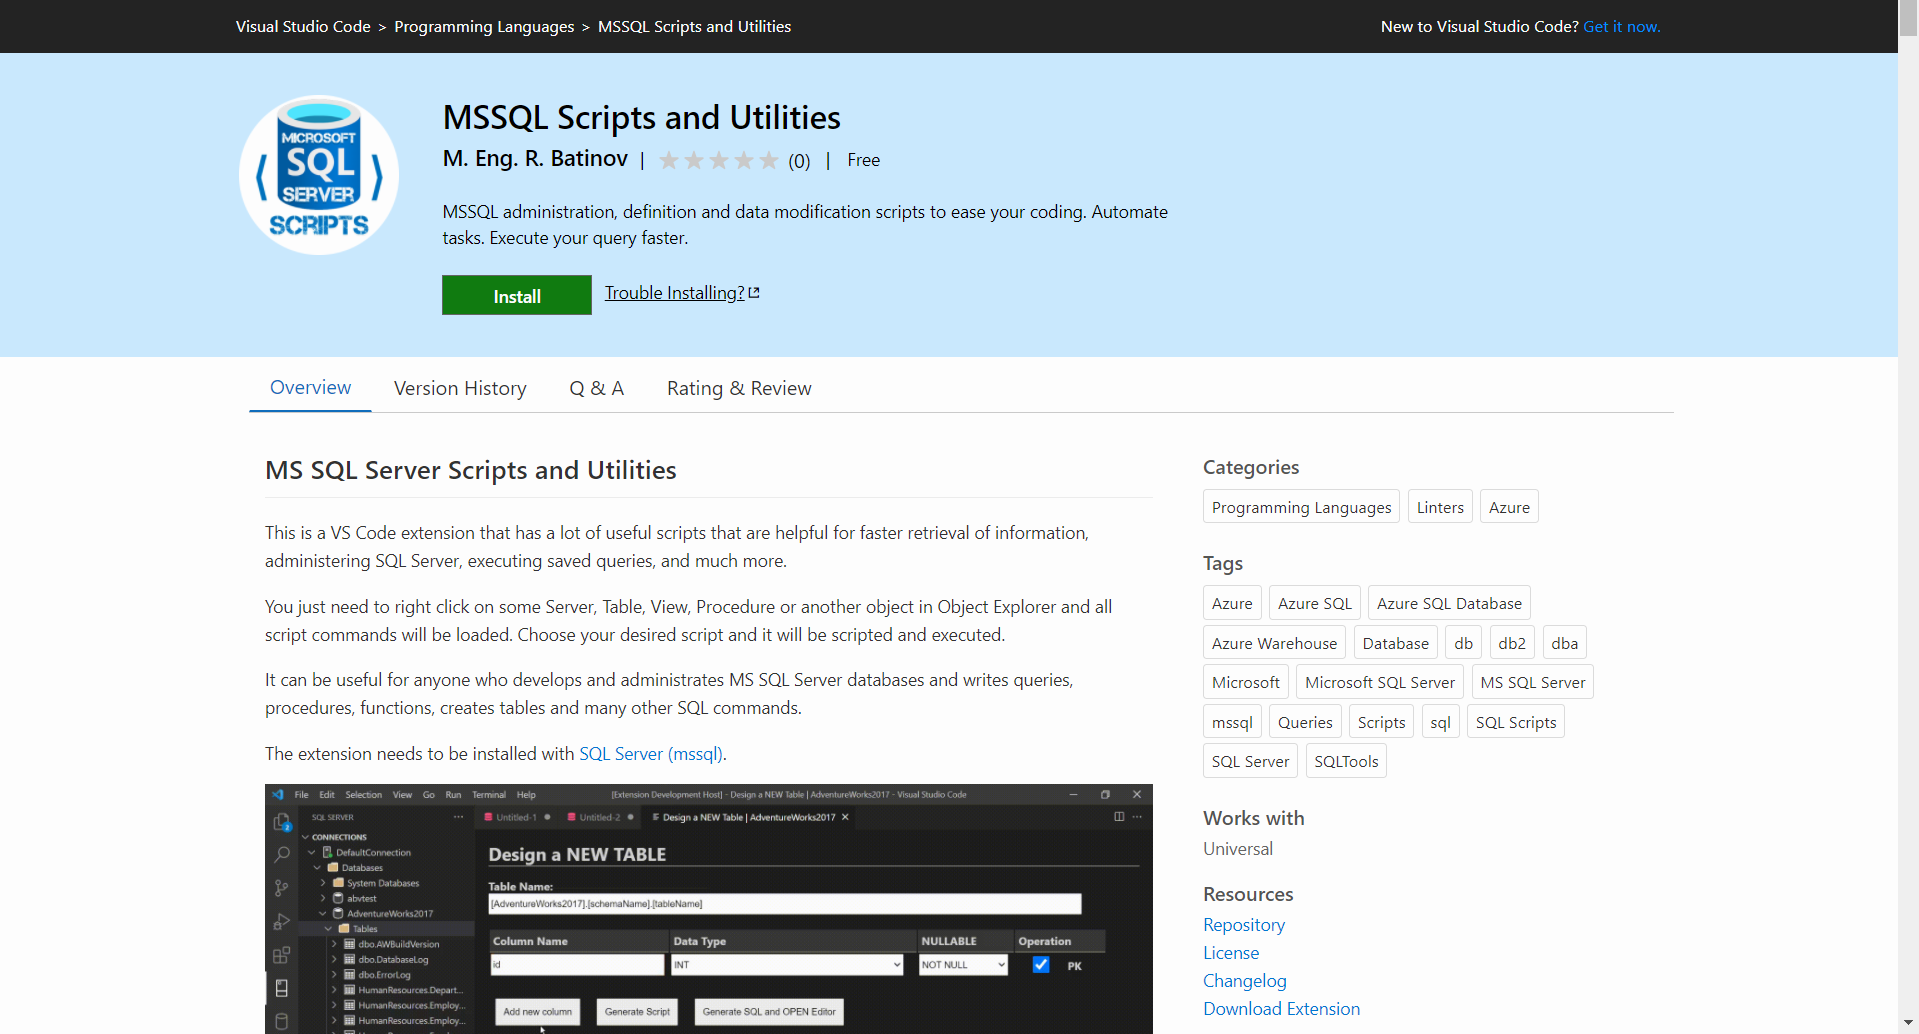
Task: Click the MSSQL Scripts extension logo
Action: tap(319, 175)
